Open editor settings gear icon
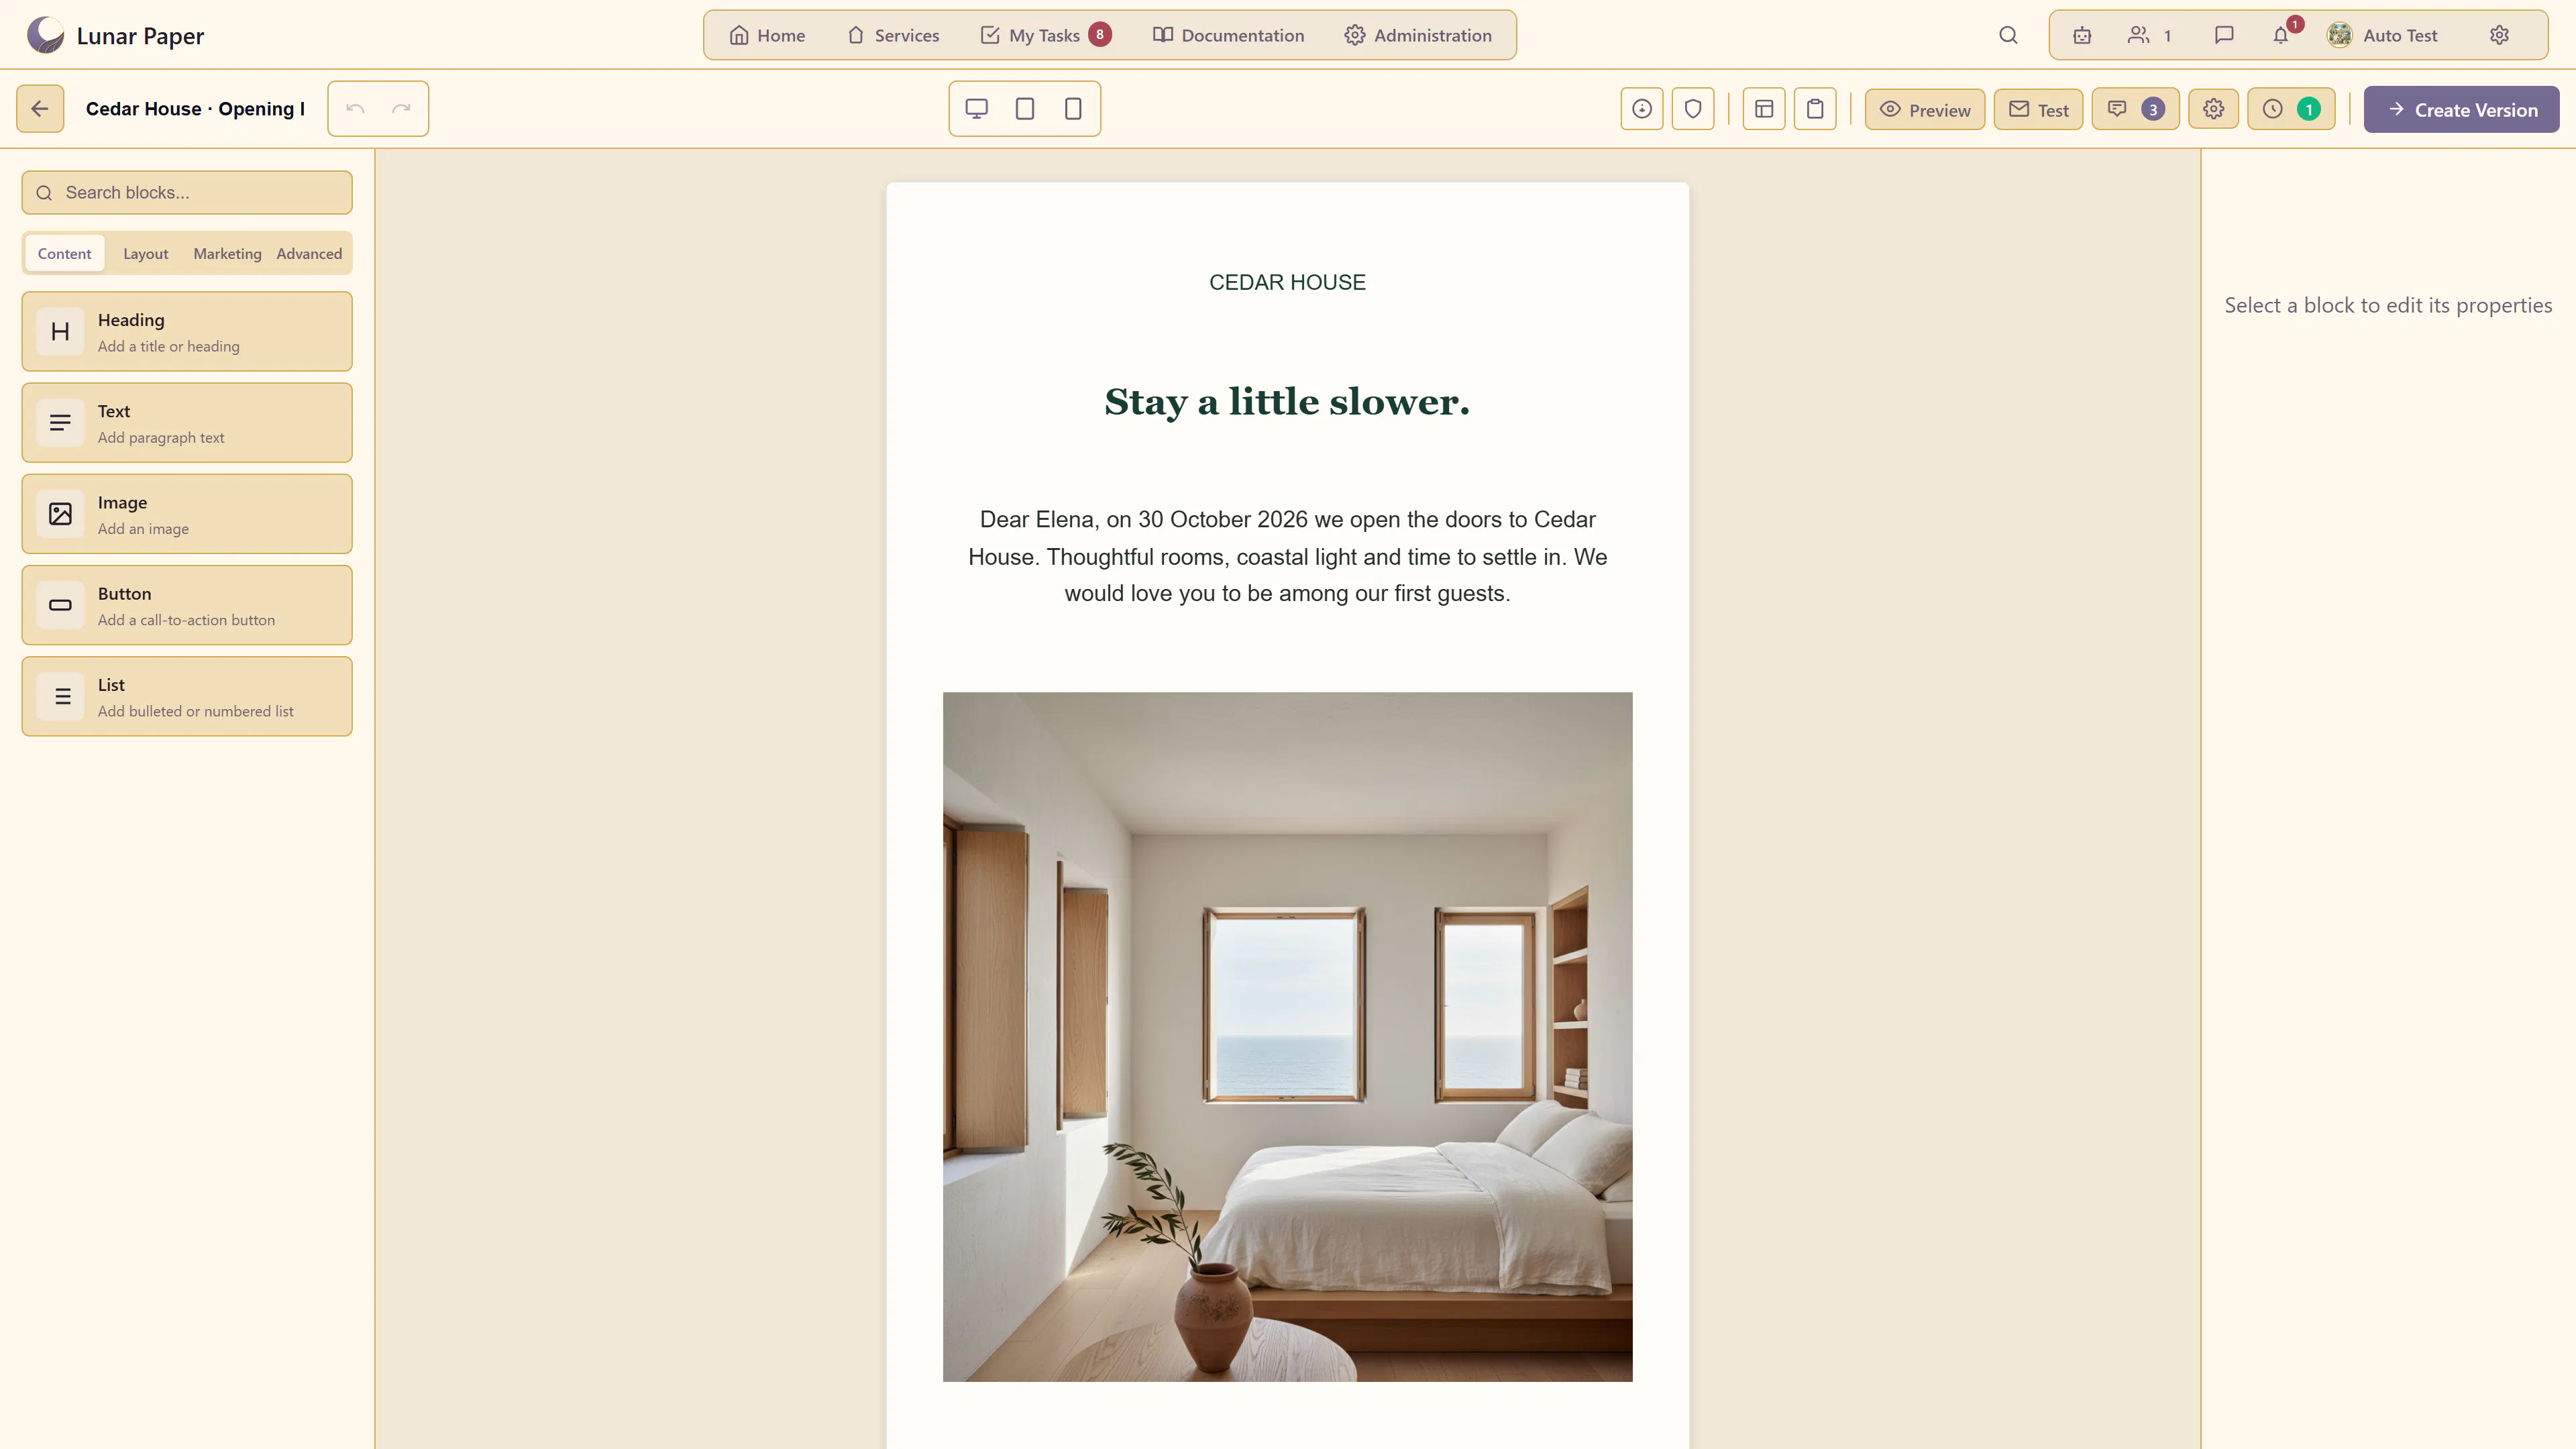The width and height of the screenshot is (2576, 1449). [2213, 110]
